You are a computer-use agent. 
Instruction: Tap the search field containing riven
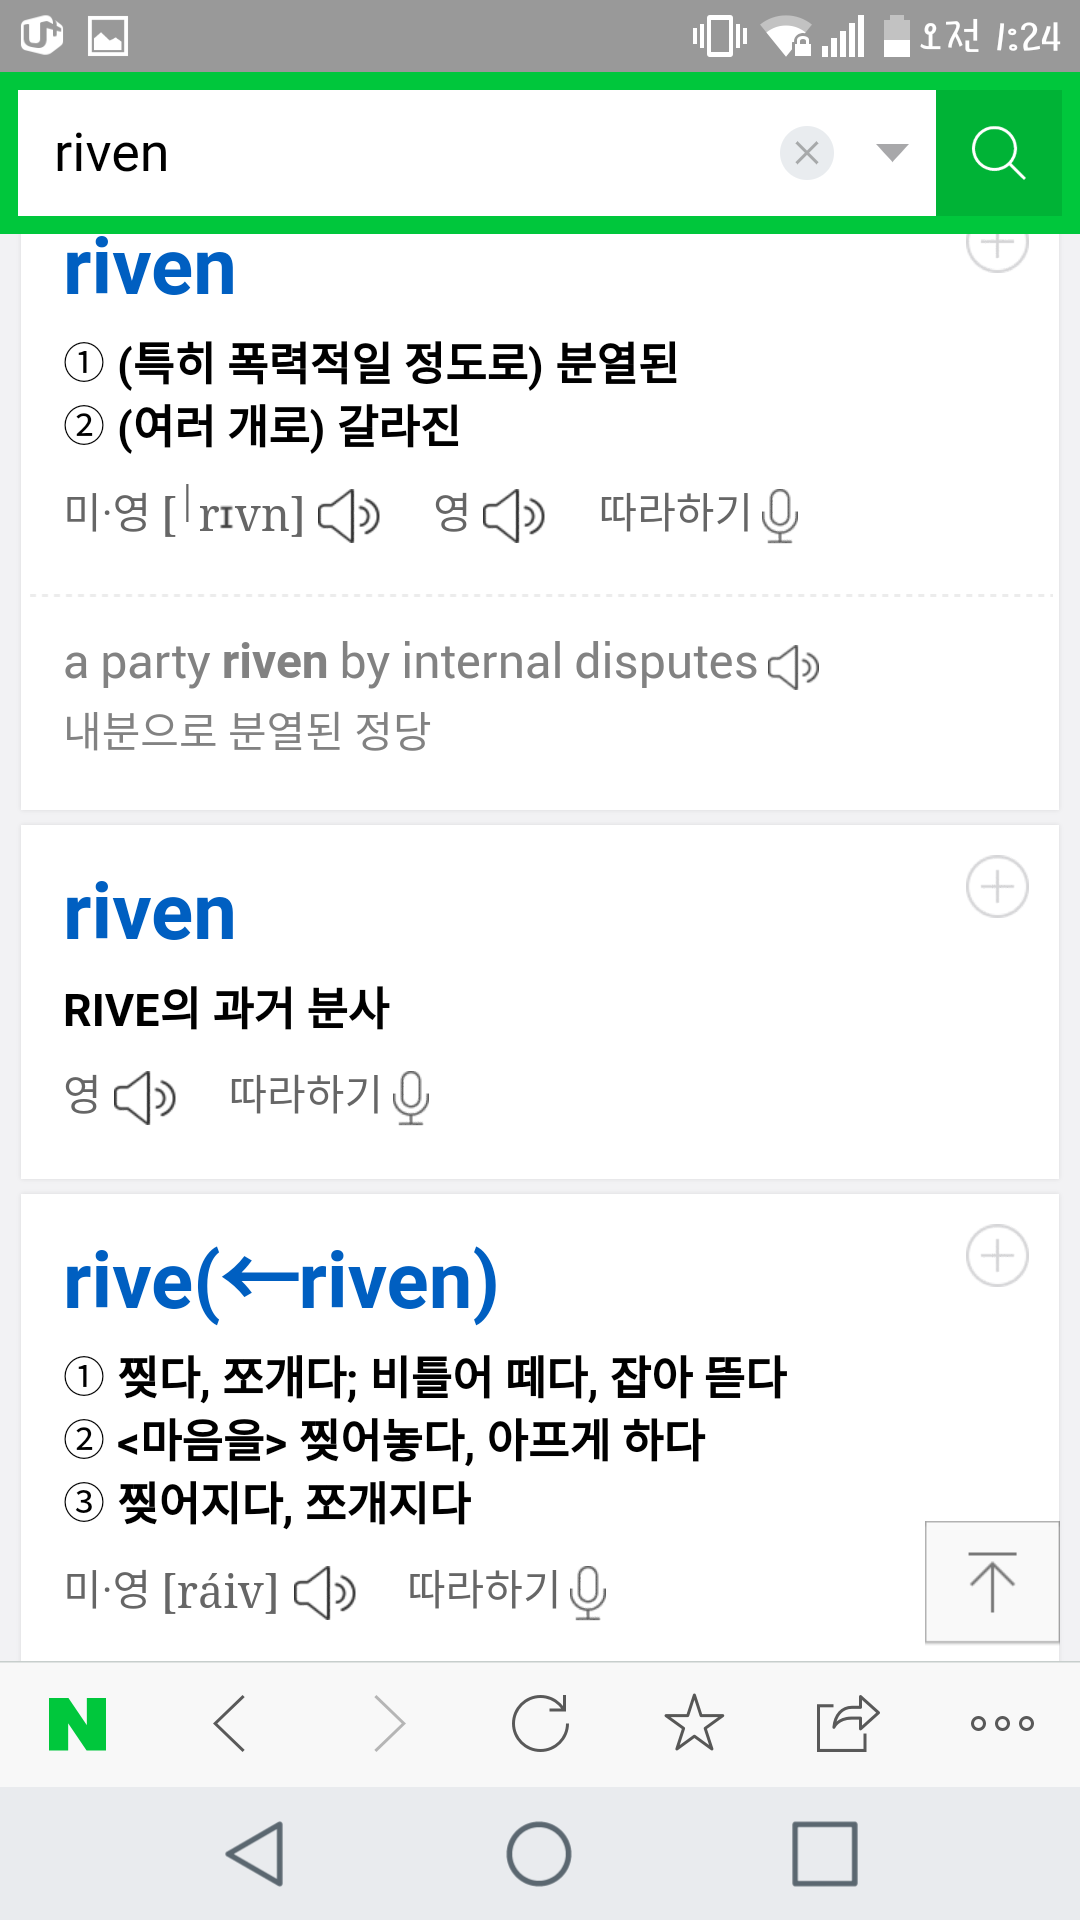coord(400,153)
